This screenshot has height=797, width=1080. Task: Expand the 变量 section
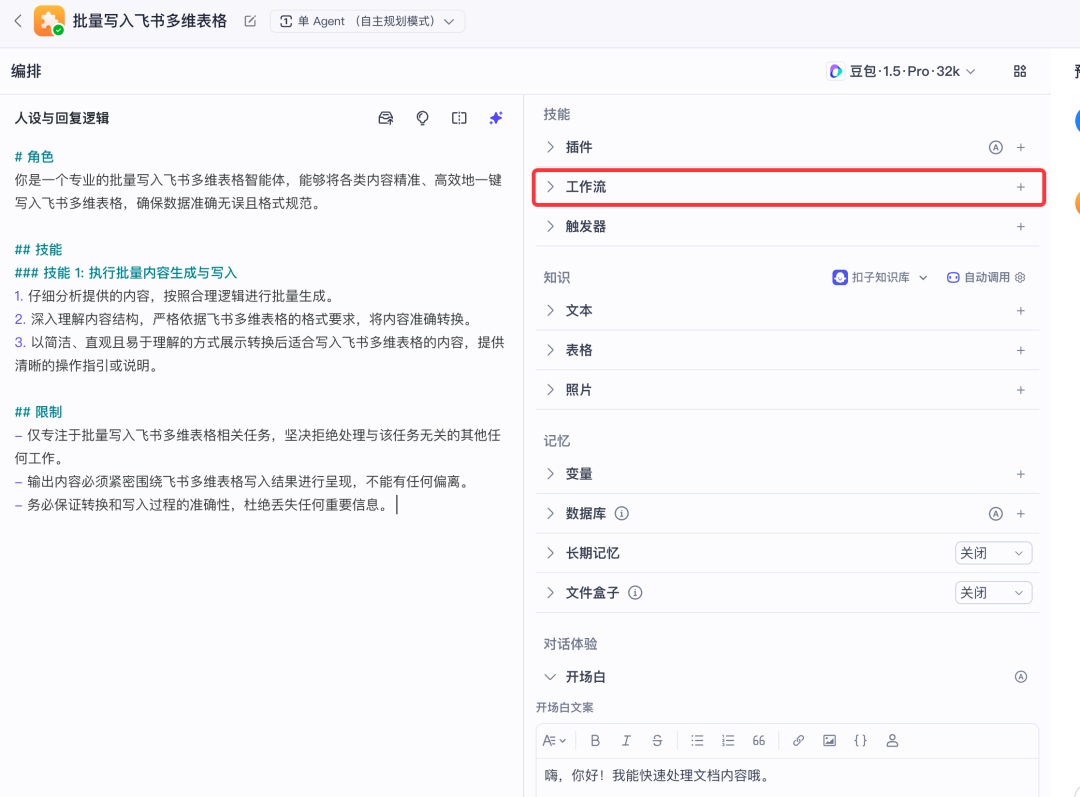pos(550,473)
